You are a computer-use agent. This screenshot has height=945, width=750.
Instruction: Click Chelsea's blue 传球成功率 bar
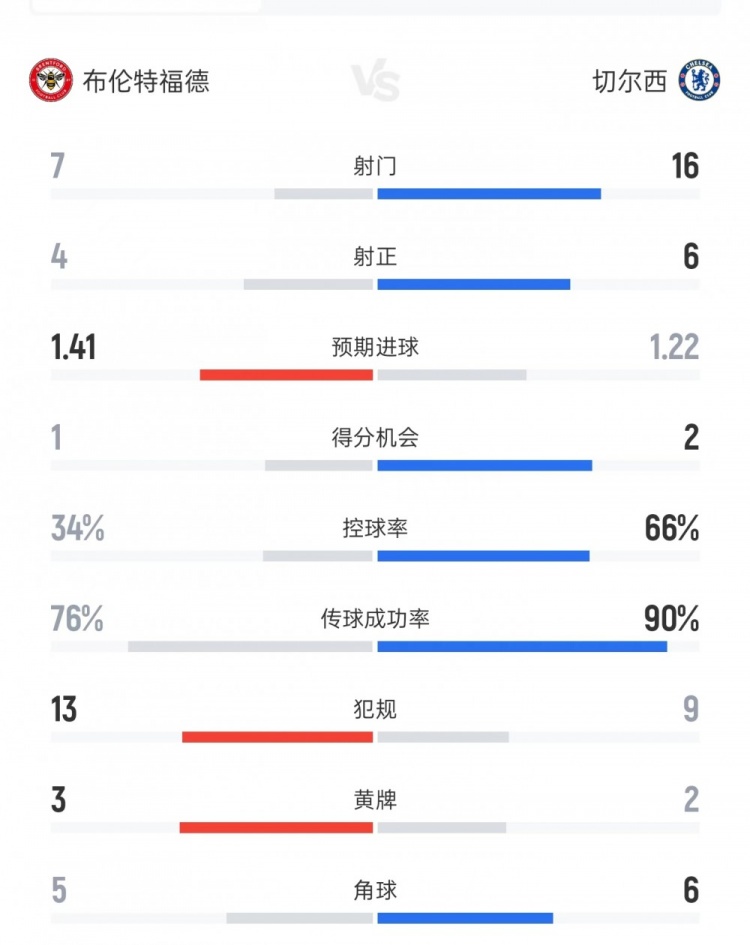pos(522,647)
